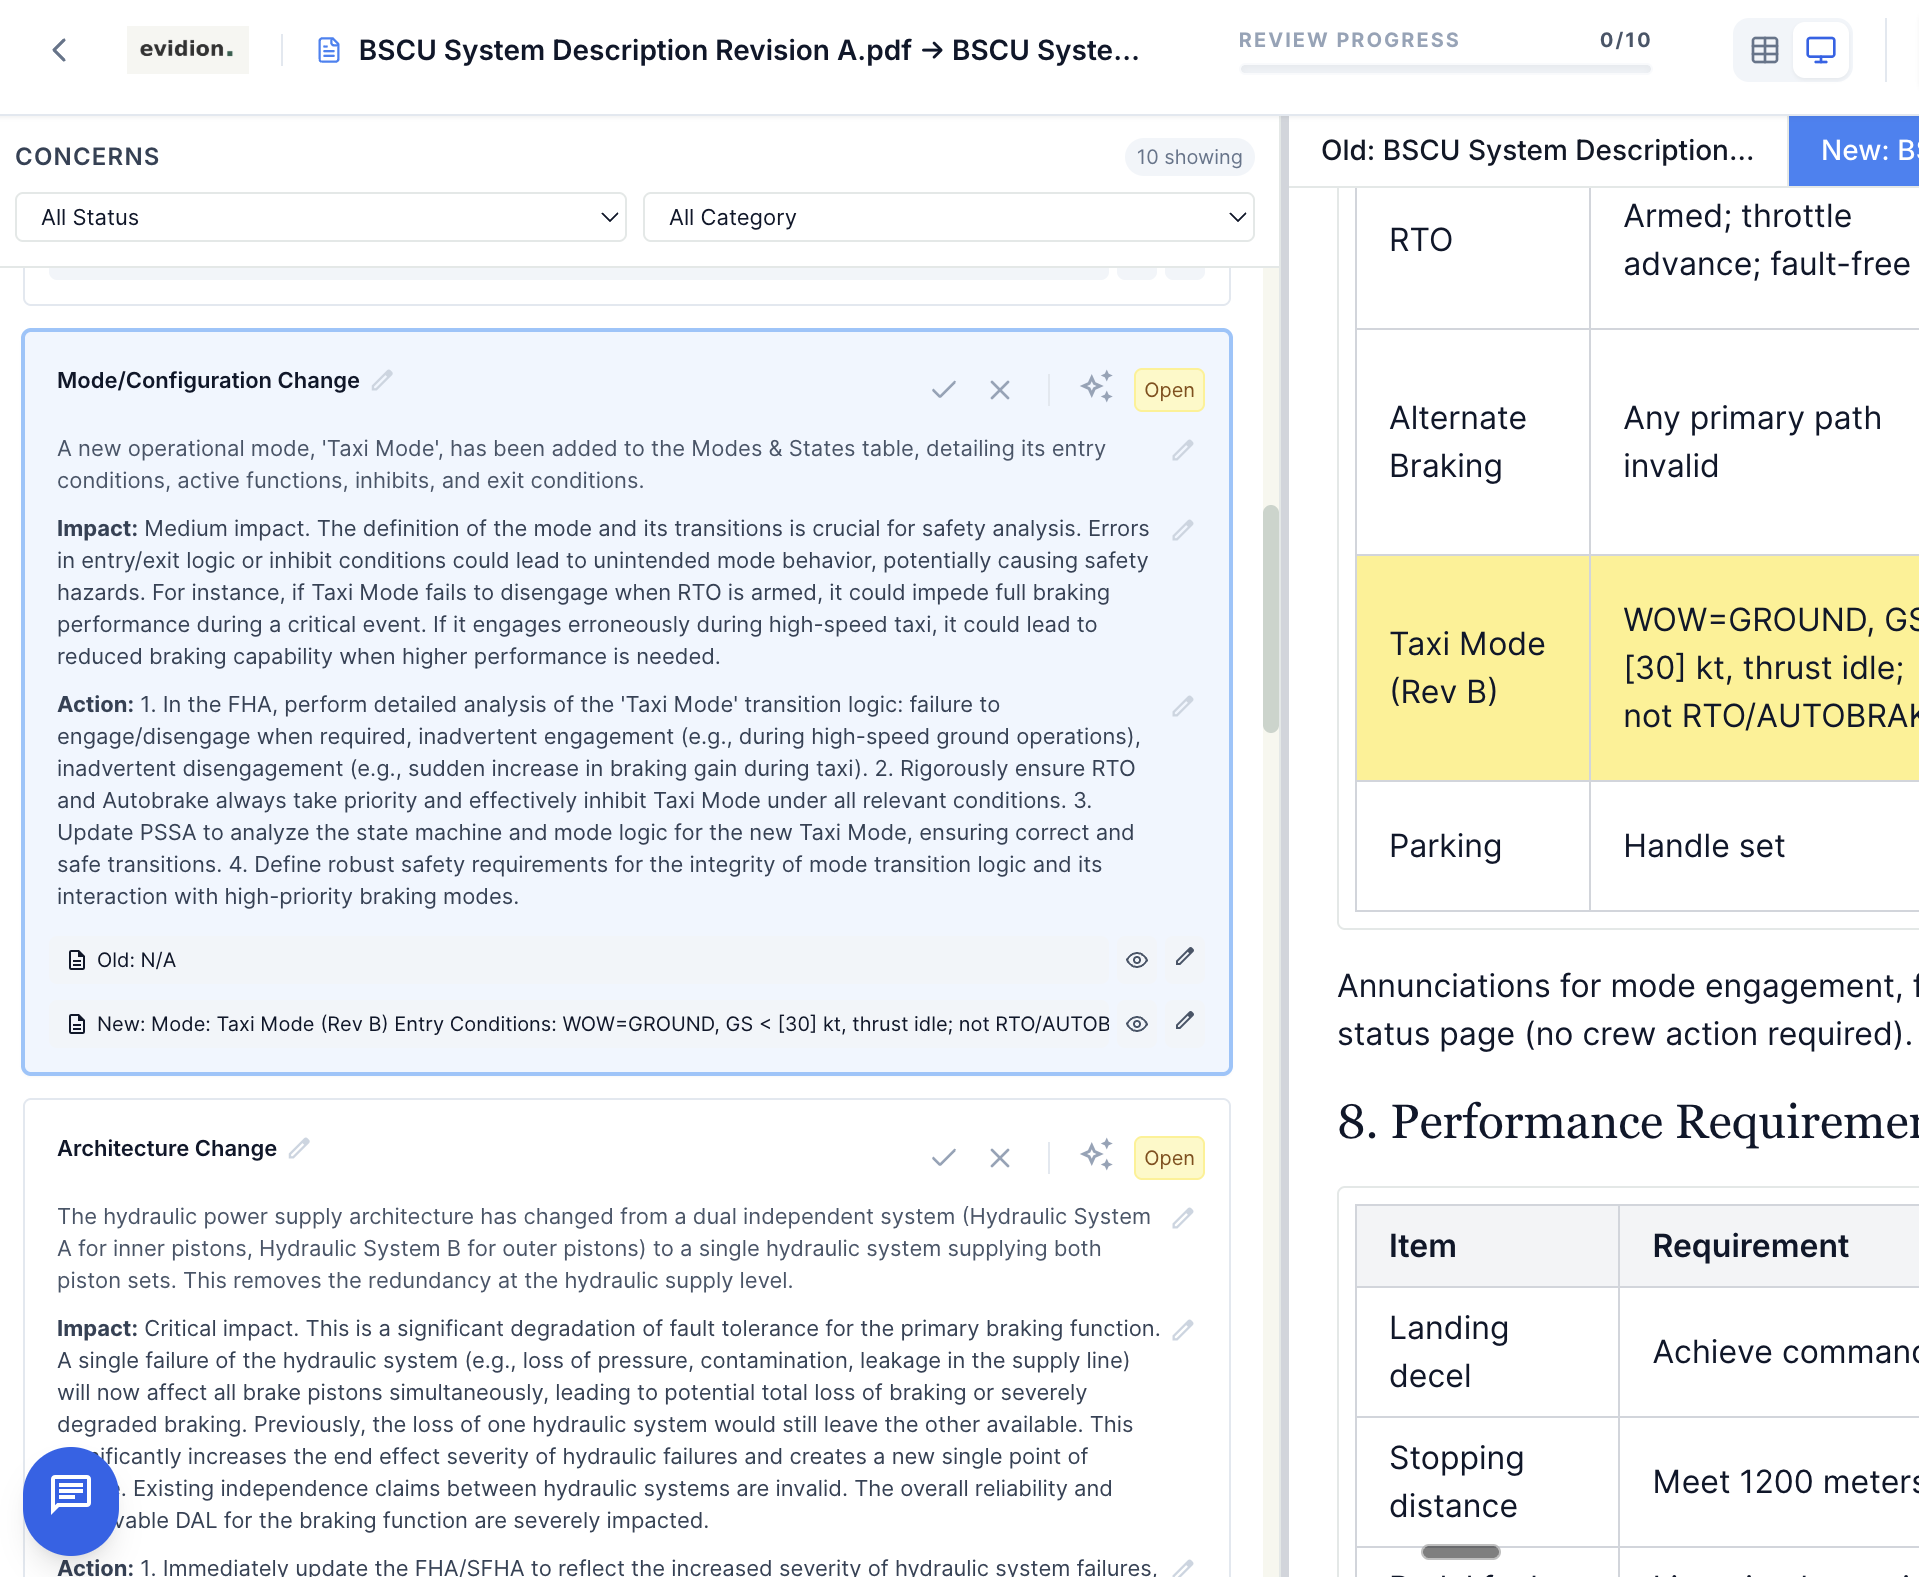Accept the Architecture Change concern with checkmark
Image resolution: width=1919 pixels, height=1577 pixels.
pyautogui.click(x=943, y=1158)
